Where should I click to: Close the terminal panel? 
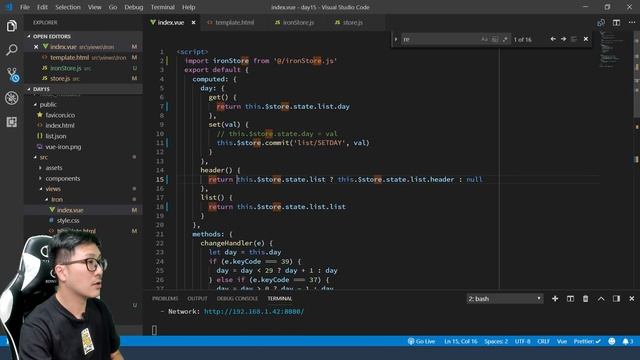point(632,299)
